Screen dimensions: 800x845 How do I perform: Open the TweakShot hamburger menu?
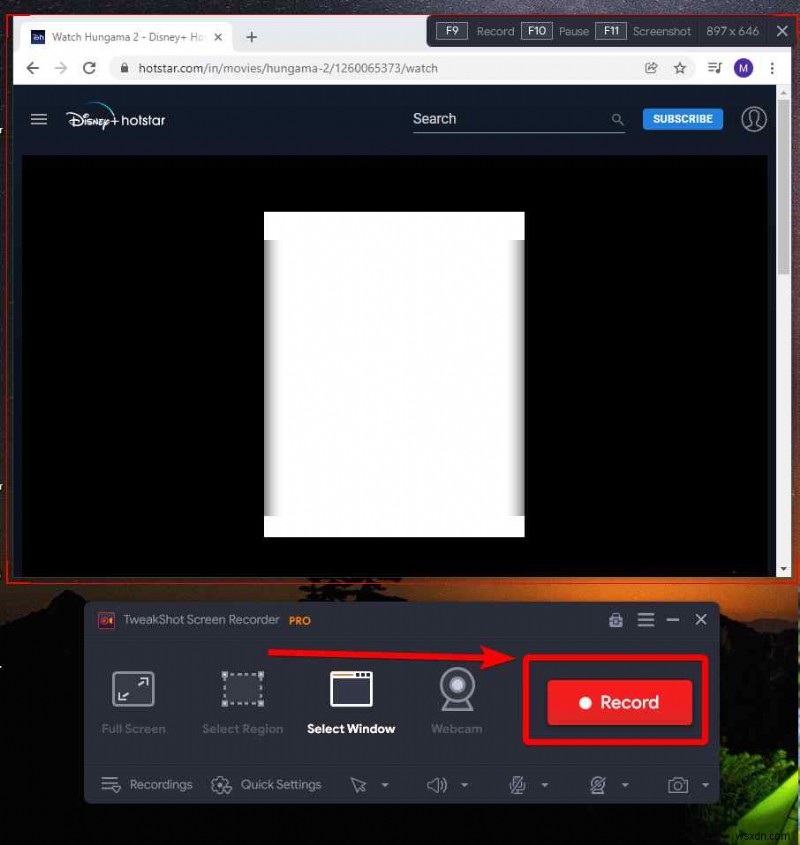(x=645, y=619)
